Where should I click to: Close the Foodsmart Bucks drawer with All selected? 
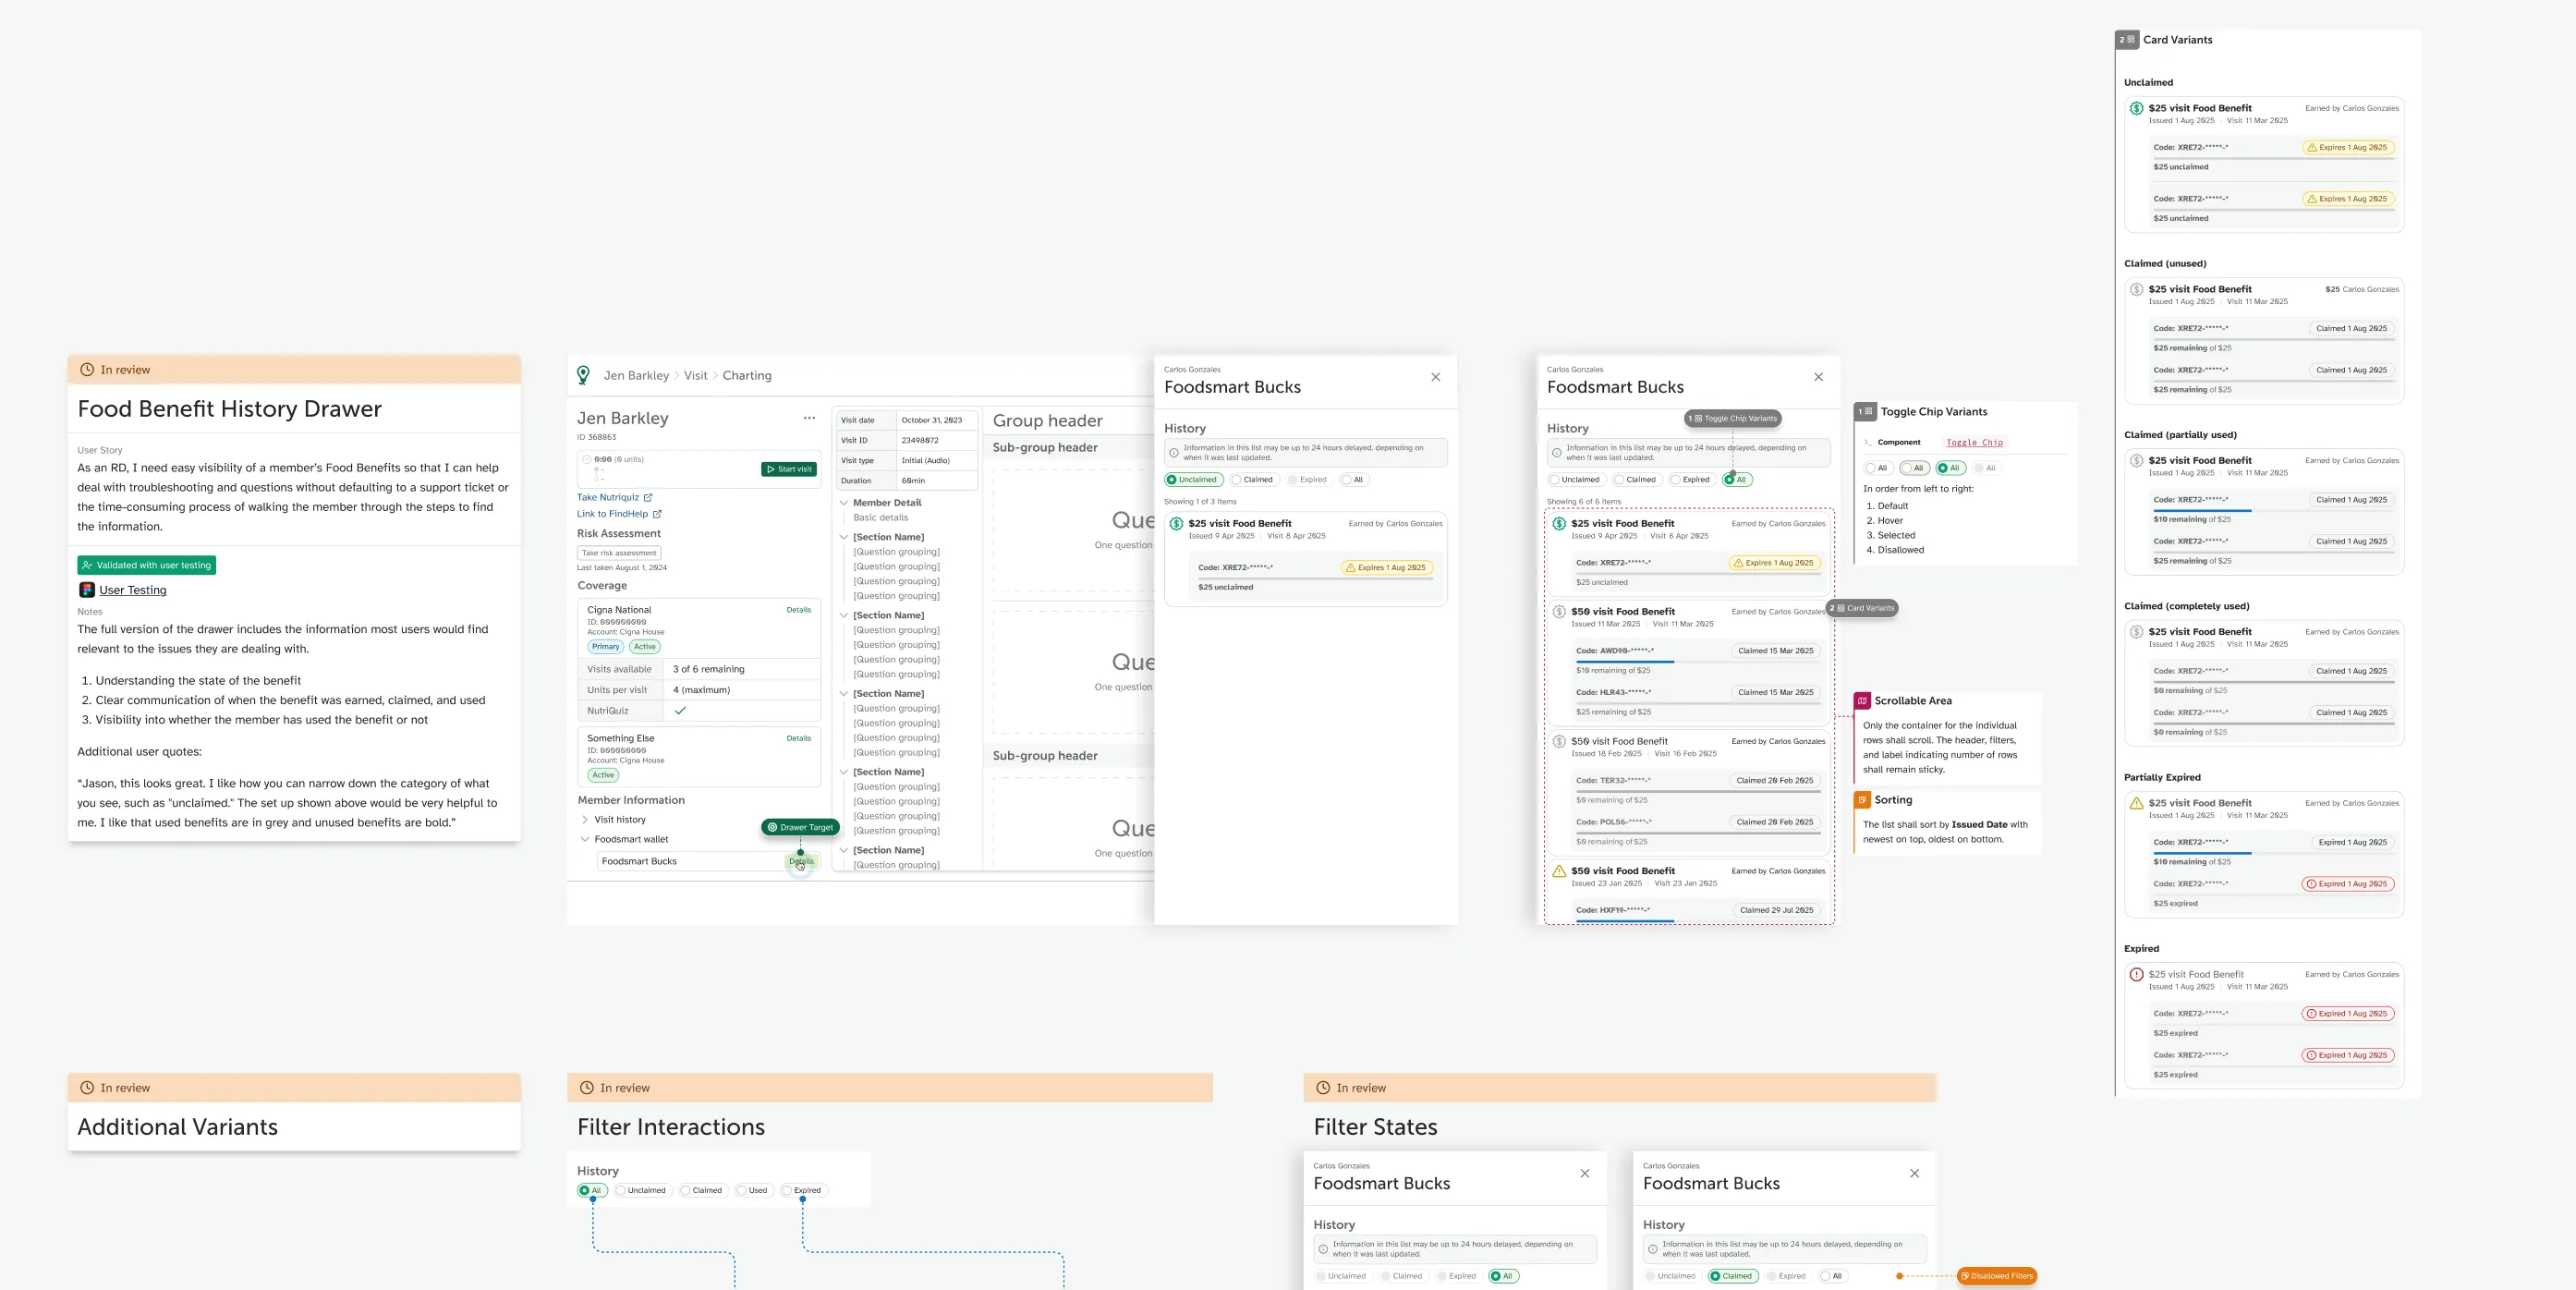[x=1818, y=377]
